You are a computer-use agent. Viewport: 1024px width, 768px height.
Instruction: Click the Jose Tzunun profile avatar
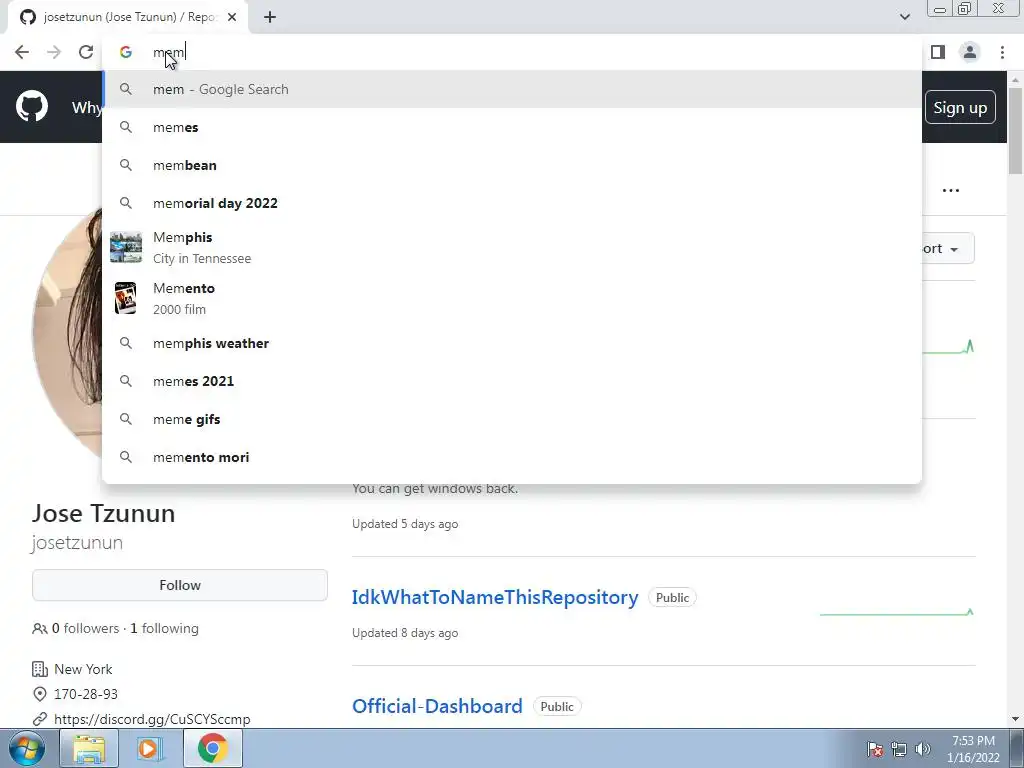(67, 333)
